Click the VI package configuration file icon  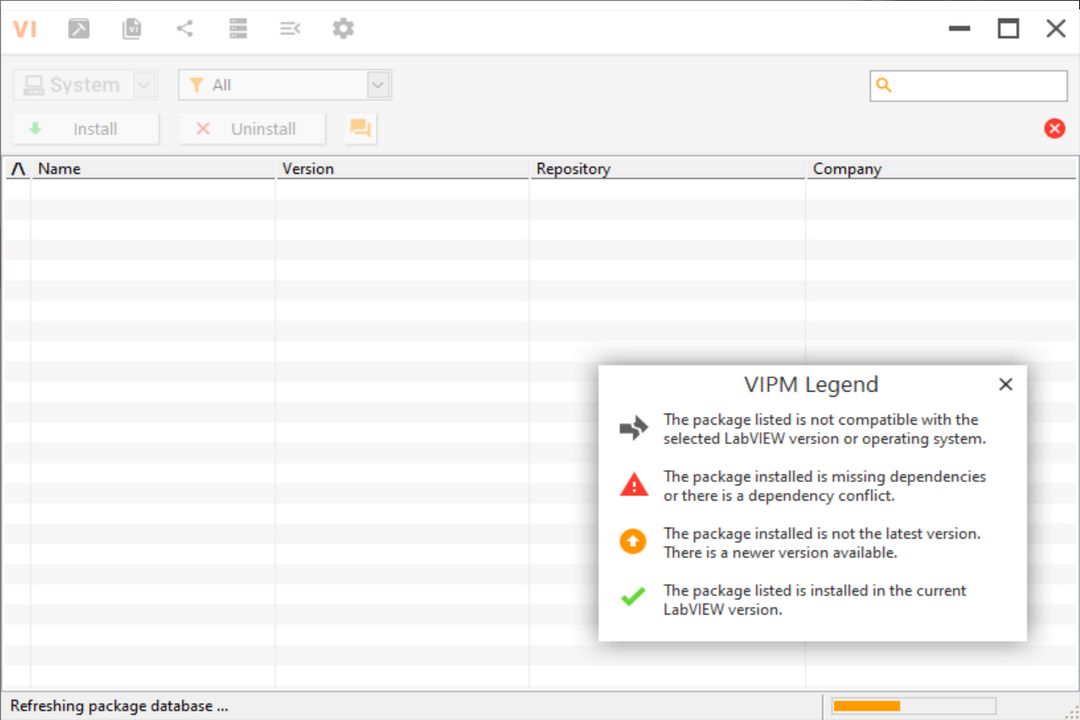coord(132,29)
